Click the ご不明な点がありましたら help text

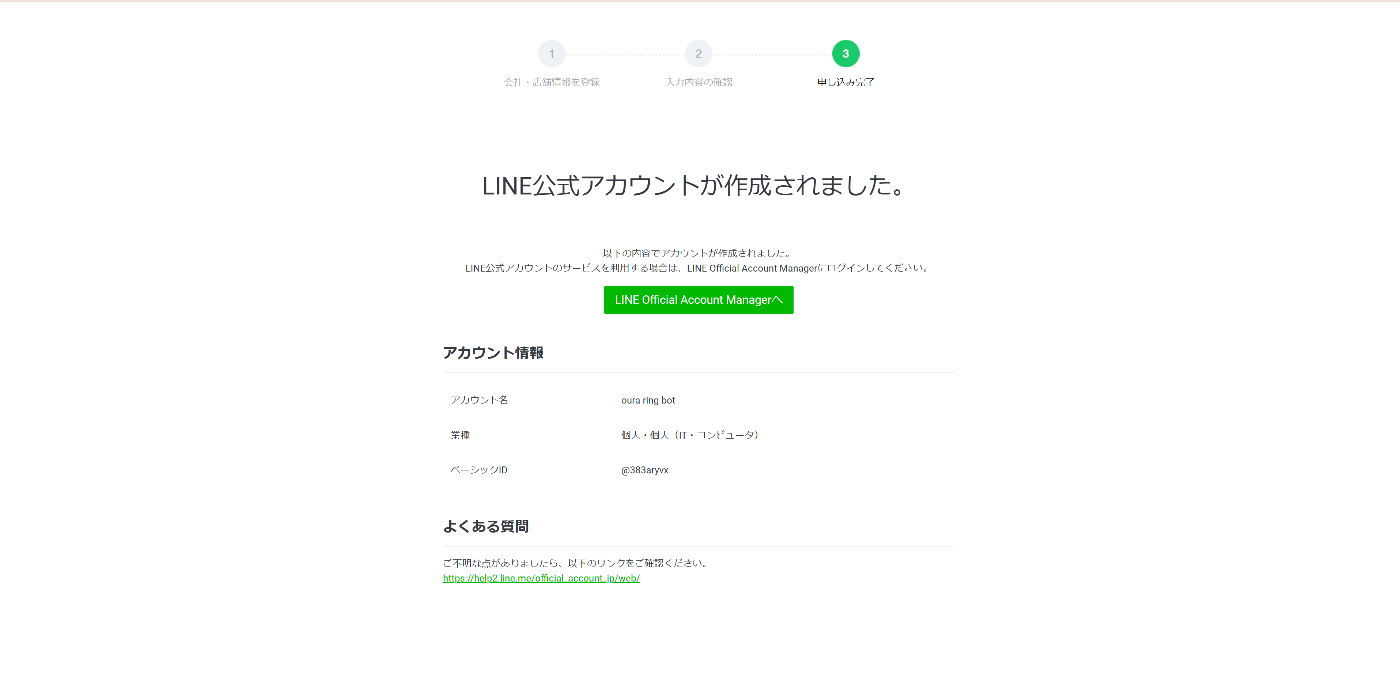[576, 563]
